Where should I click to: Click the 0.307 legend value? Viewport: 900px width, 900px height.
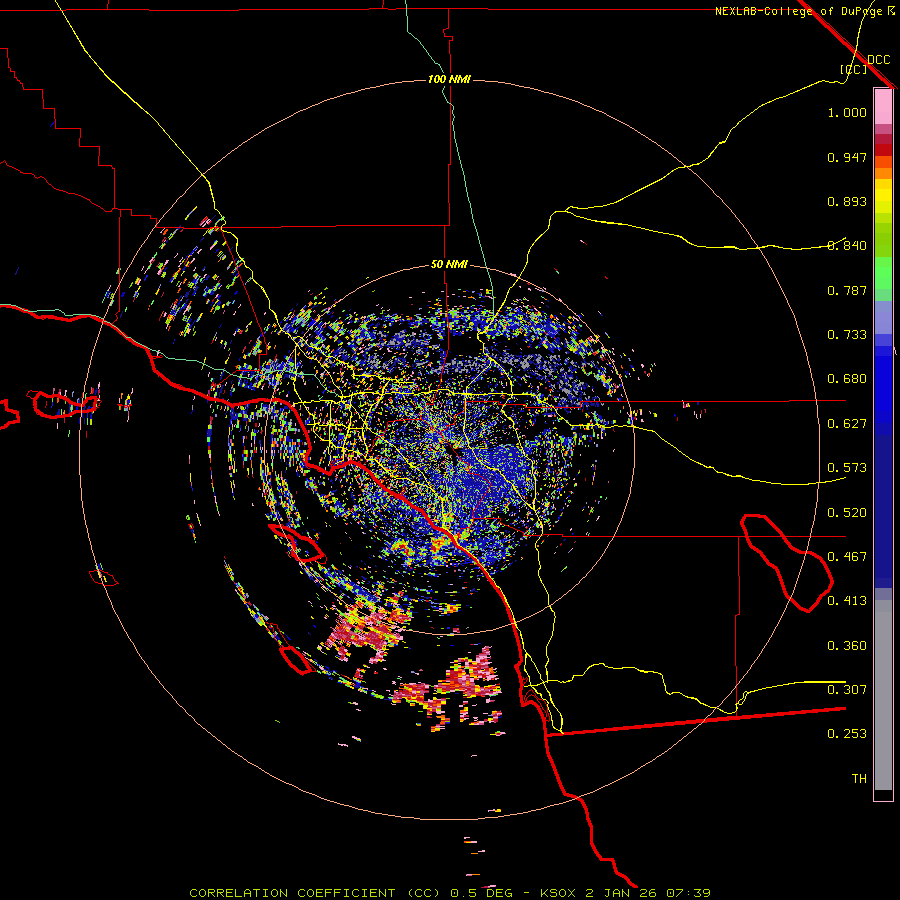(x=847, y=690)
